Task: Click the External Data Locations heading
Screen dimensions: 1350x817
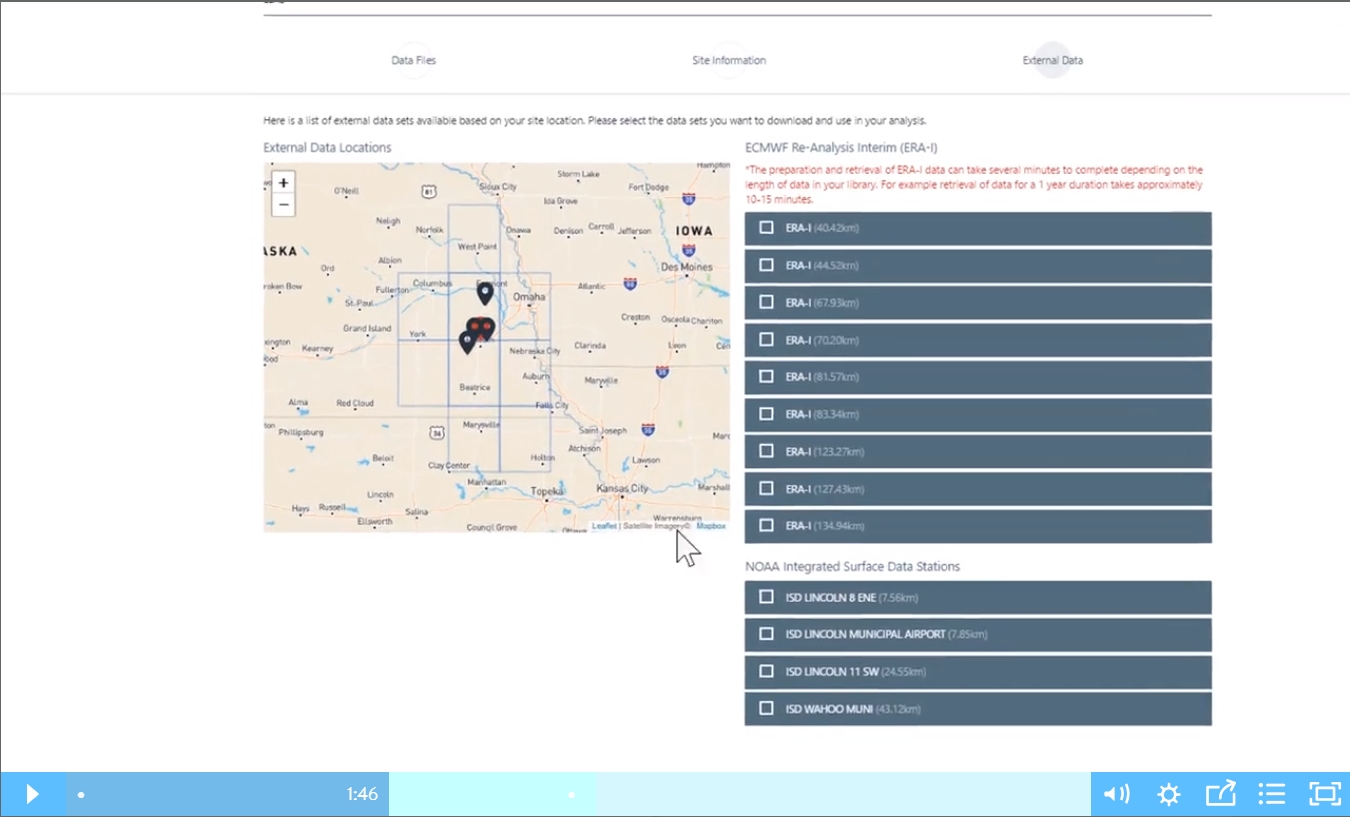Action: [327, 148]
